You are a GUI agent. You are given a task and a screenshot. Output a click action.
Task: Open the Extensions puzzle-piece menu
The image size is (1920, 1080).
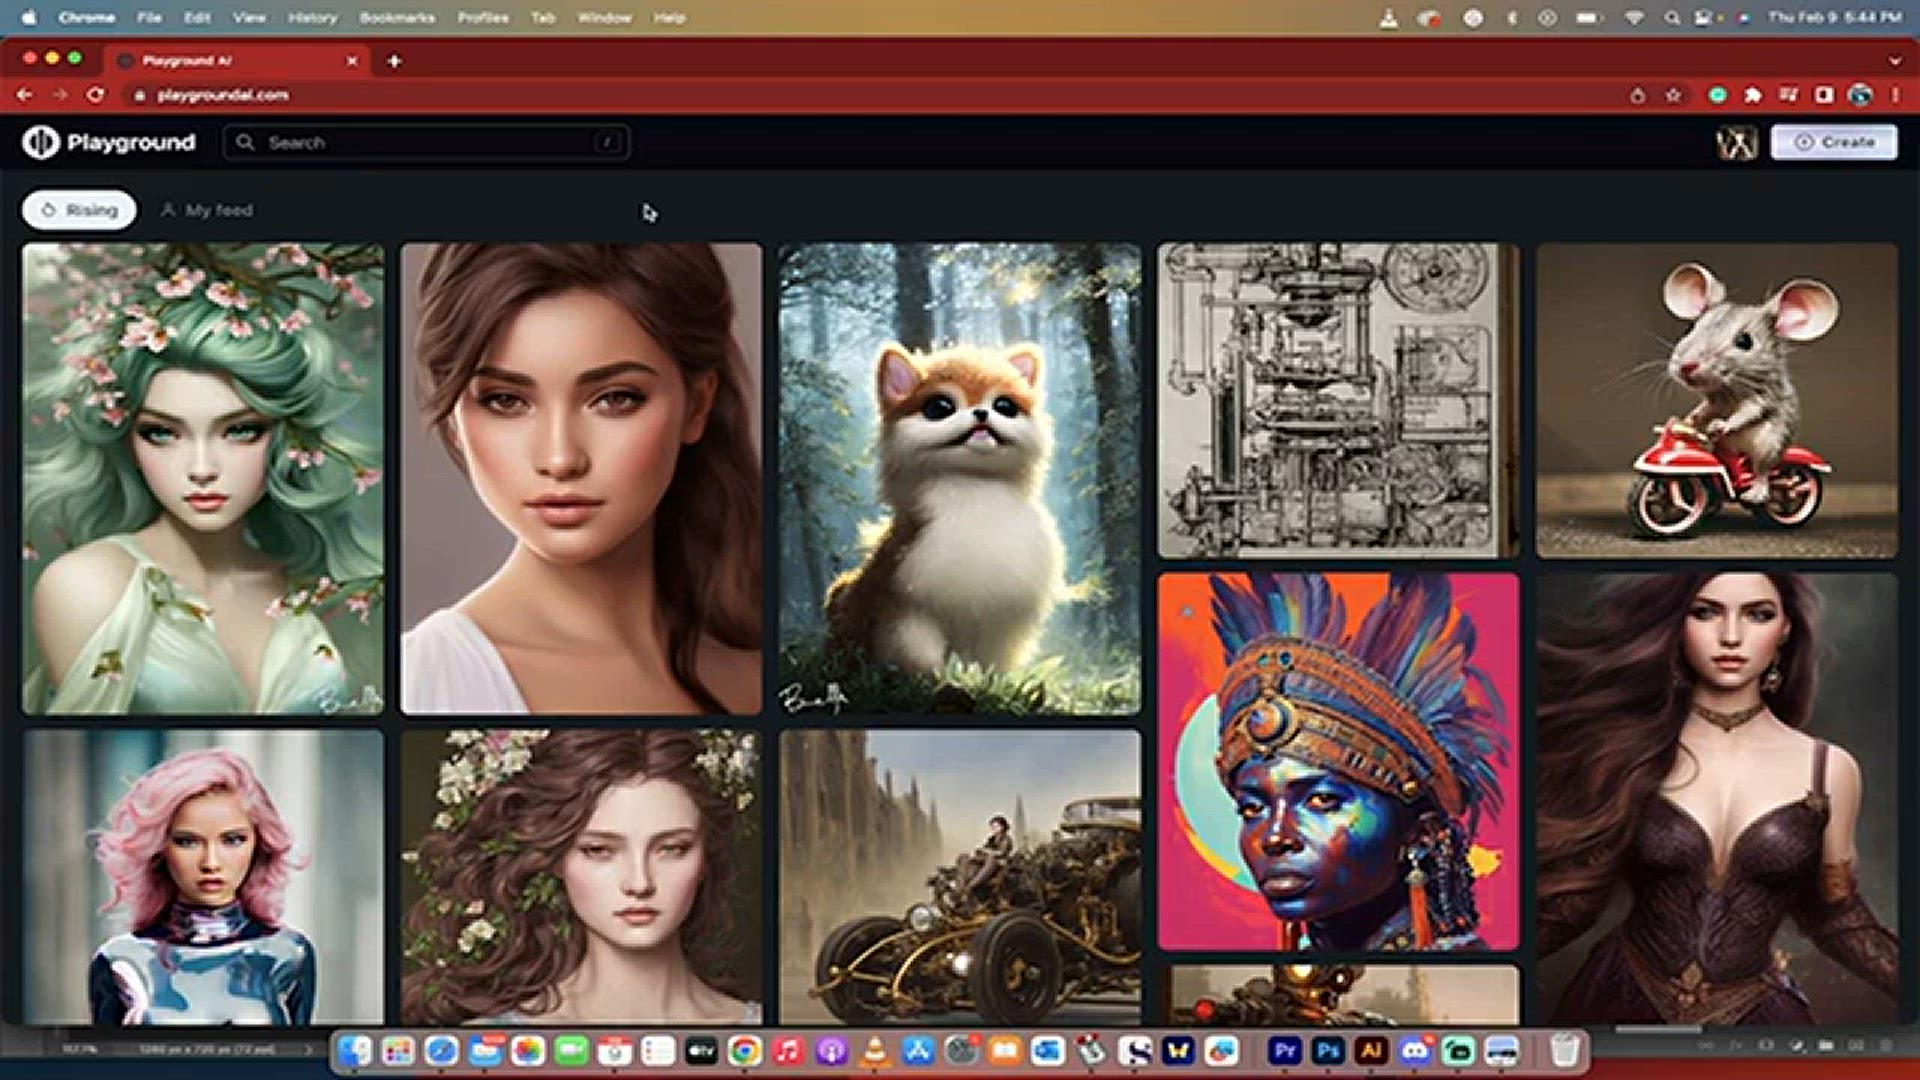tap(1752, 95)
